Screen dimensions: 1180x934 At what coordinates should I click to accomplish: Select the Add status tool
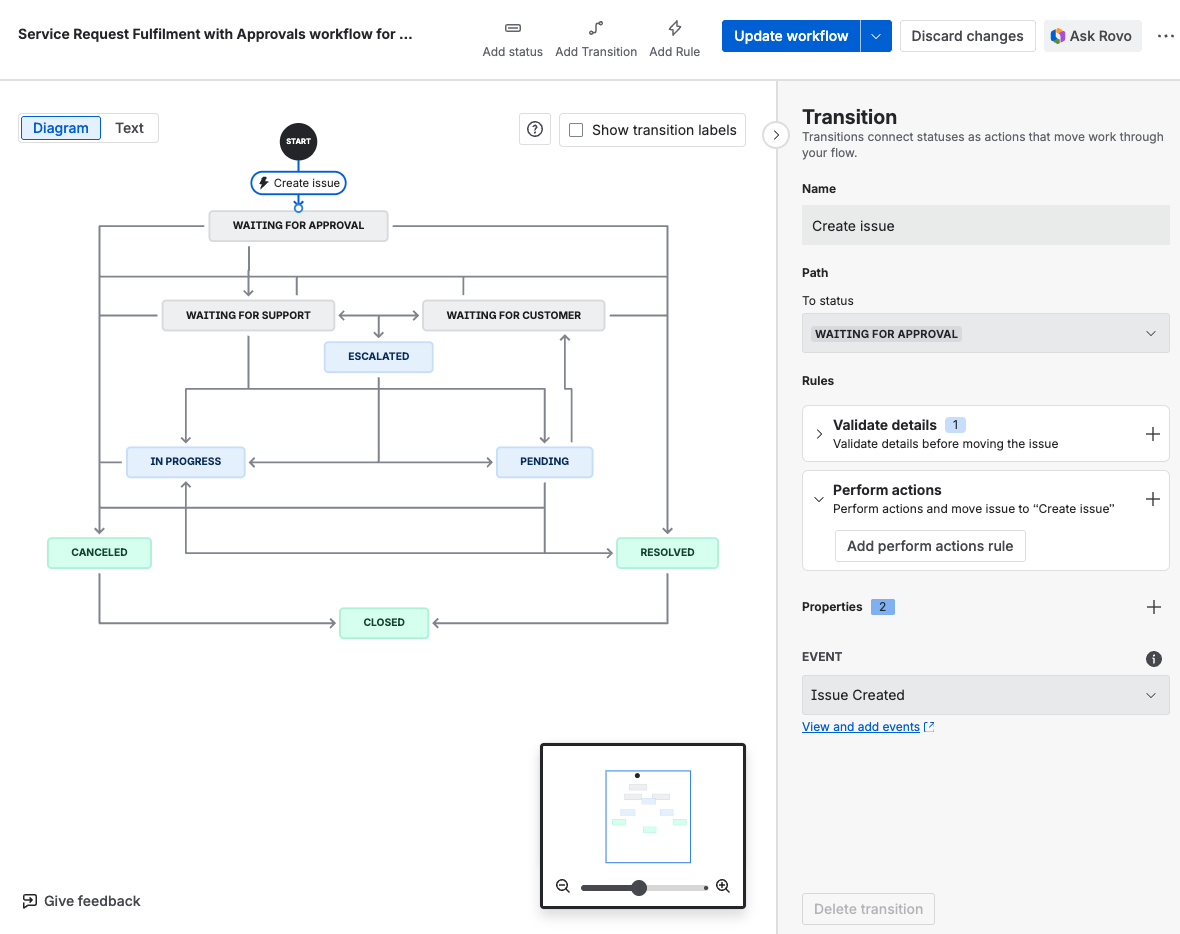click(x=512, y=36)
